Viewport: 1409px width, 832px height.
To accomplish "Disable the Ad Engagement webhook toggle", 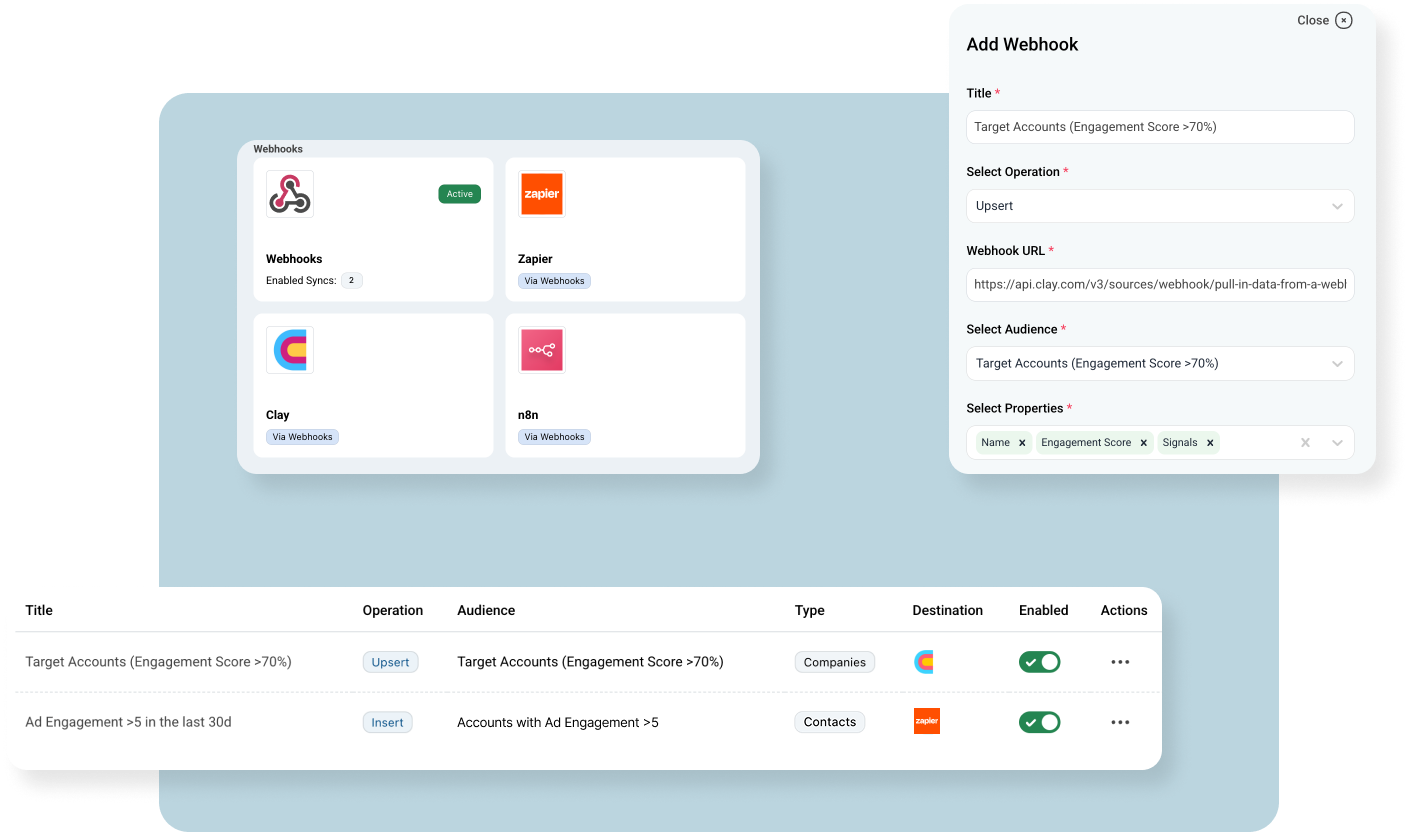I will 1040,722.
